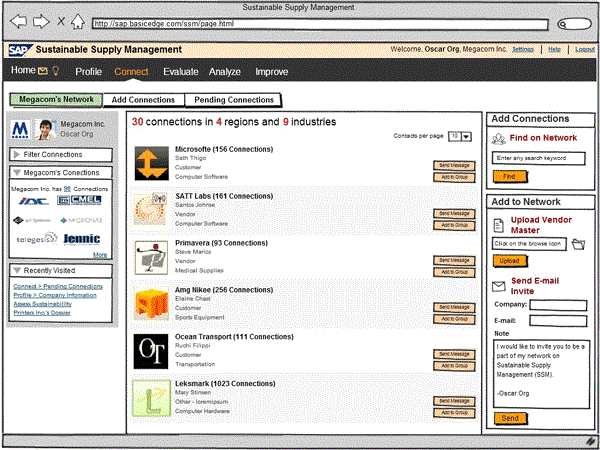The height and width of the screenshot is (450, 600).
Task: Click the Megacom M logo in sidebar
Action: (21, 129)
